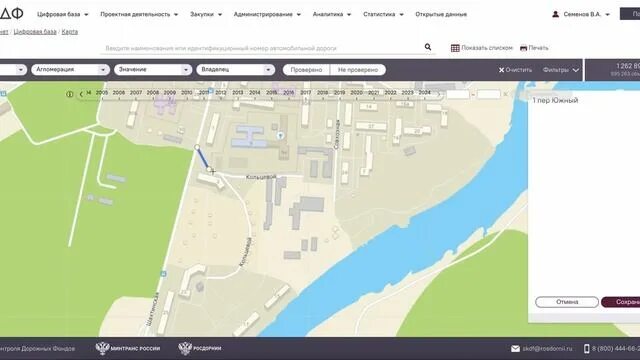Viewport: 640px width, 360px height.
Task: Click the Кольцевой street label
Action: tap(261, 177)
